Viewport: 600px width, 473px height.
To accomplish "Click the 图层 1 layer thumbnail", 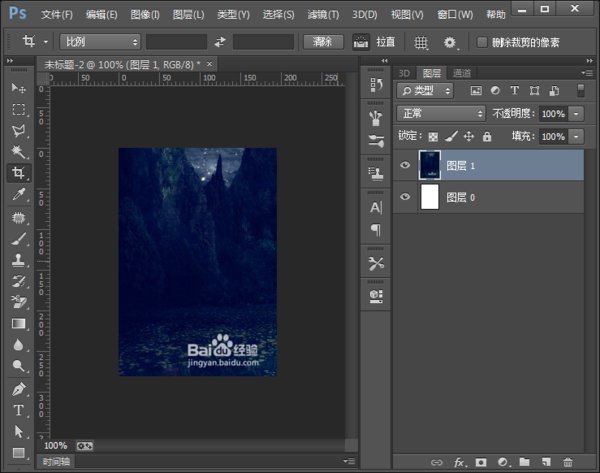I will [x=429, y=165].
